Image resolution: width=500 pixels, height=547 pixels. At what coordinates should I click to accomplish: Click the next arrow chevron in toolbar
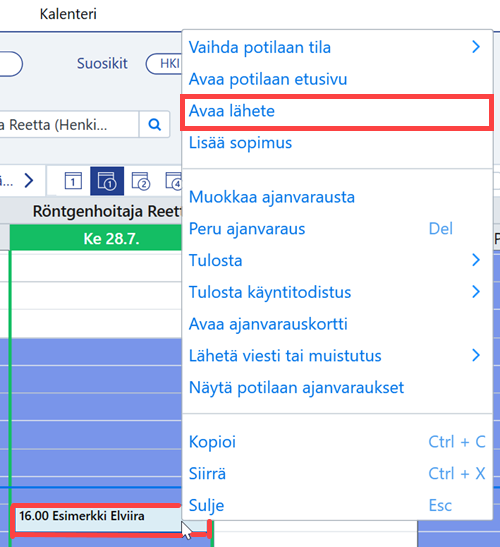(x=29, y=180)
